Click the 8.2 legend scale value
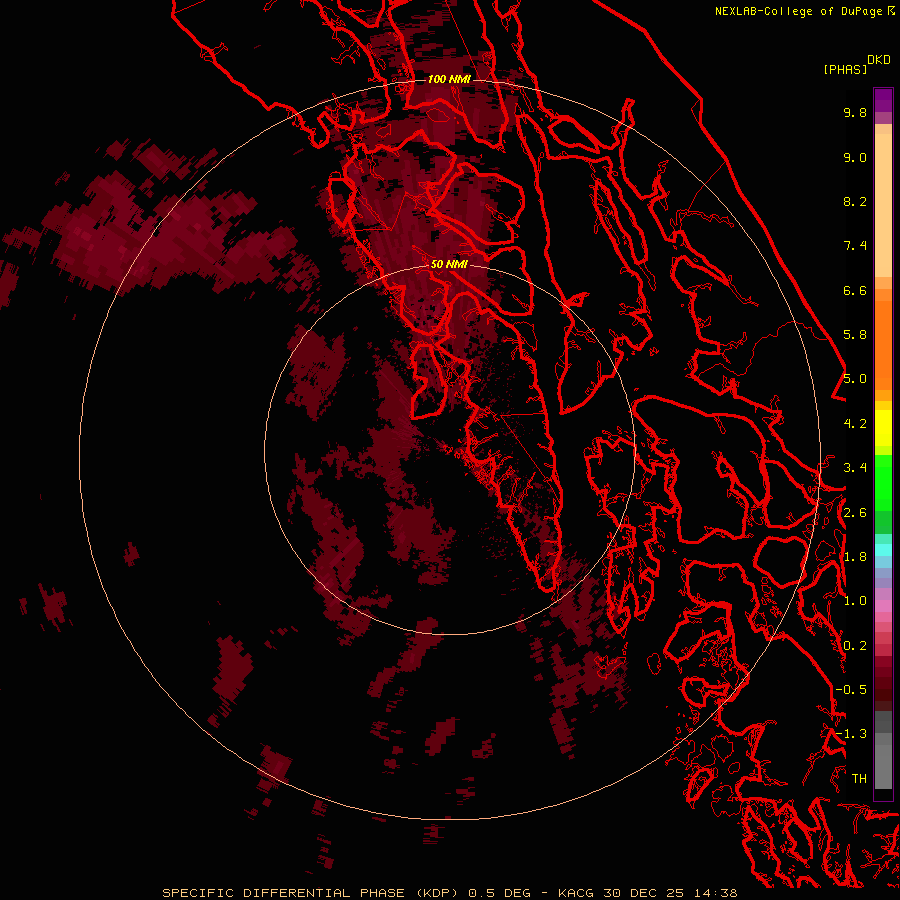Screen dimensions: 900x900 855,201
